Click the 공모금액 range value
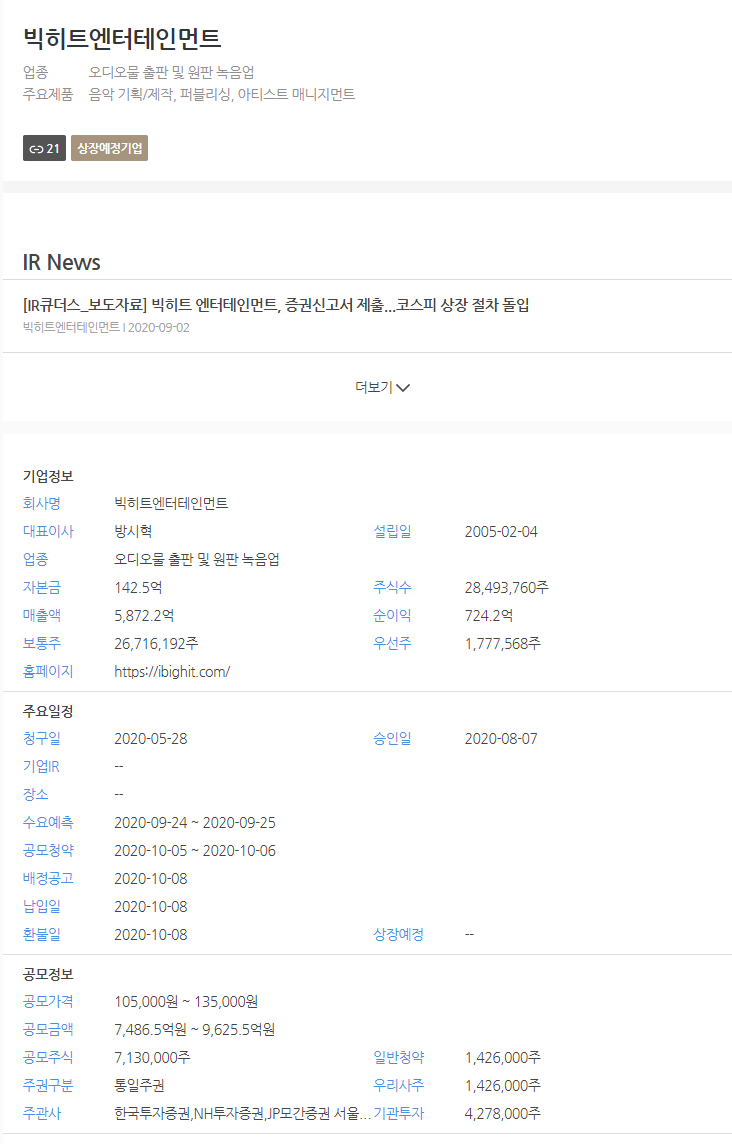This screenshot has width=732, height=1144. [195, 1029]
